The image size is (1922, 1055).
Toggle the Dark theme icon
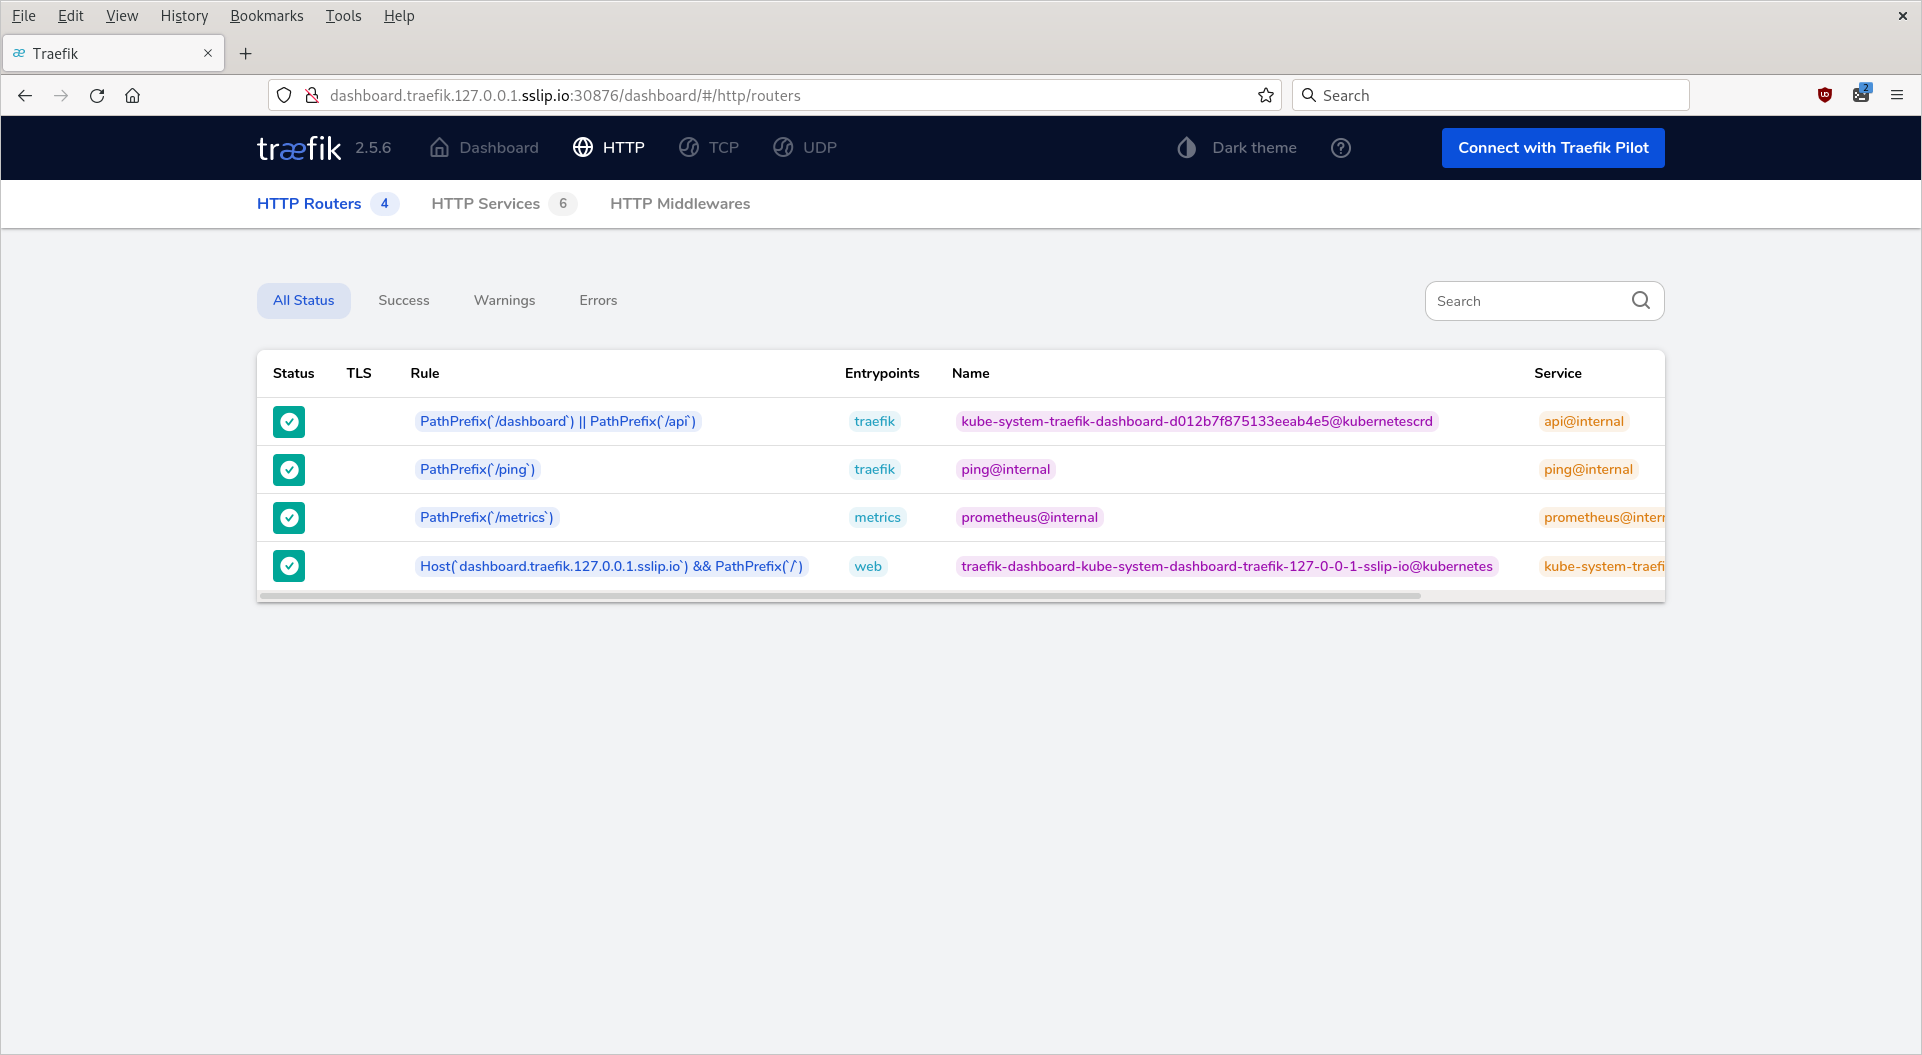[1187, 148]
